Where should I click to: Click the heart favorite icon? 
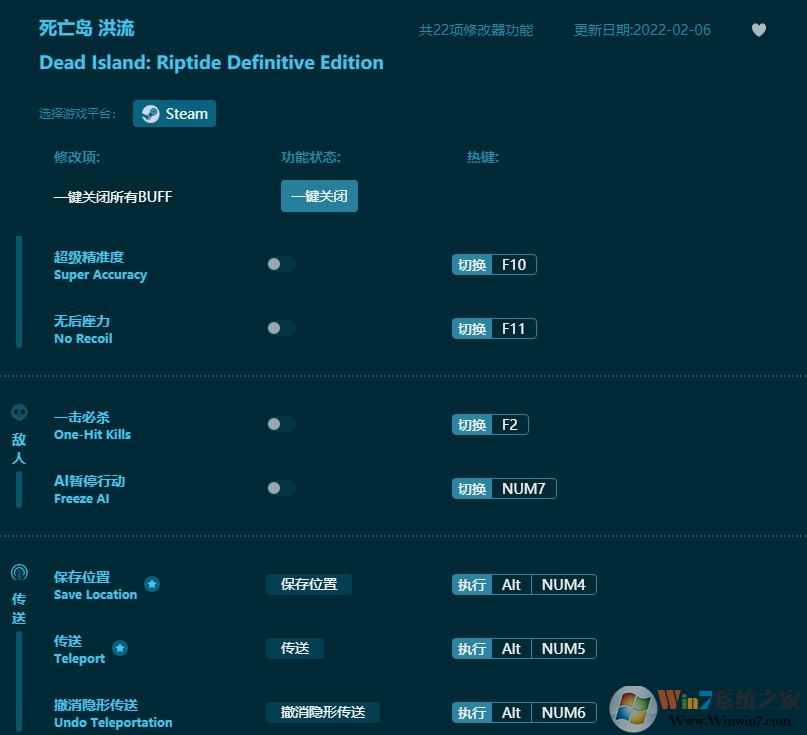click(x=759, y=30)
